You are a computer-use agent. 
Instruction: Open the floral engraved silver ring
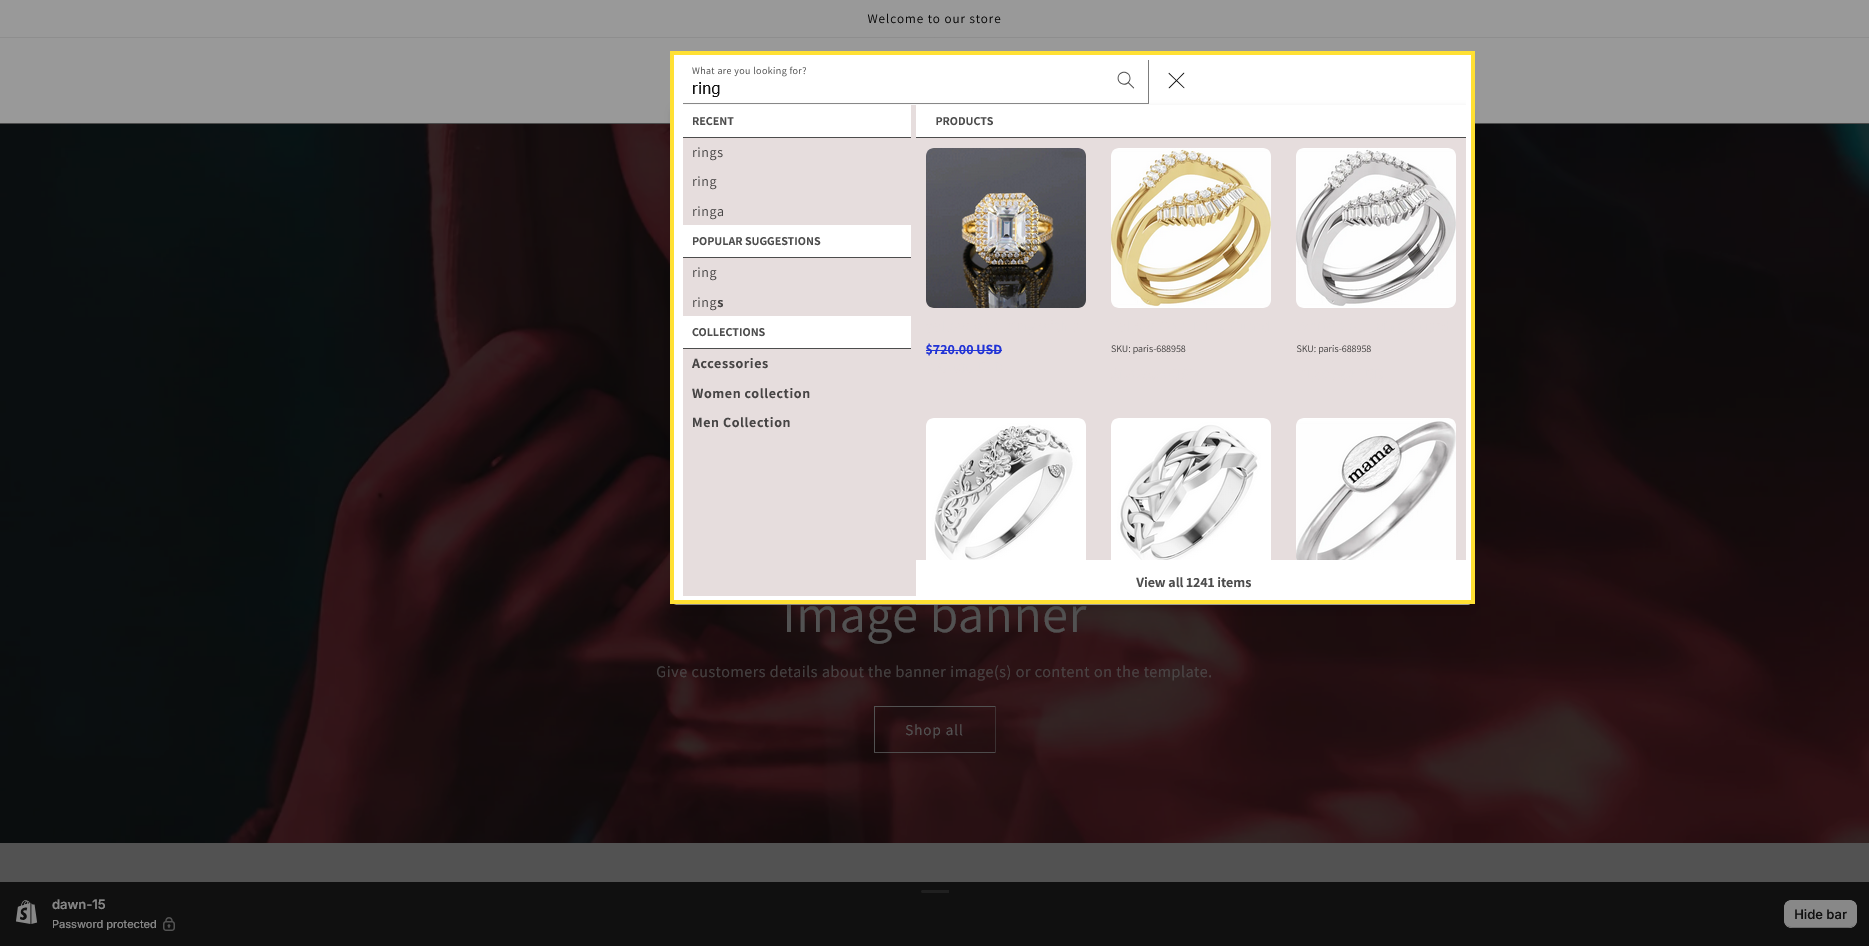1005,490
